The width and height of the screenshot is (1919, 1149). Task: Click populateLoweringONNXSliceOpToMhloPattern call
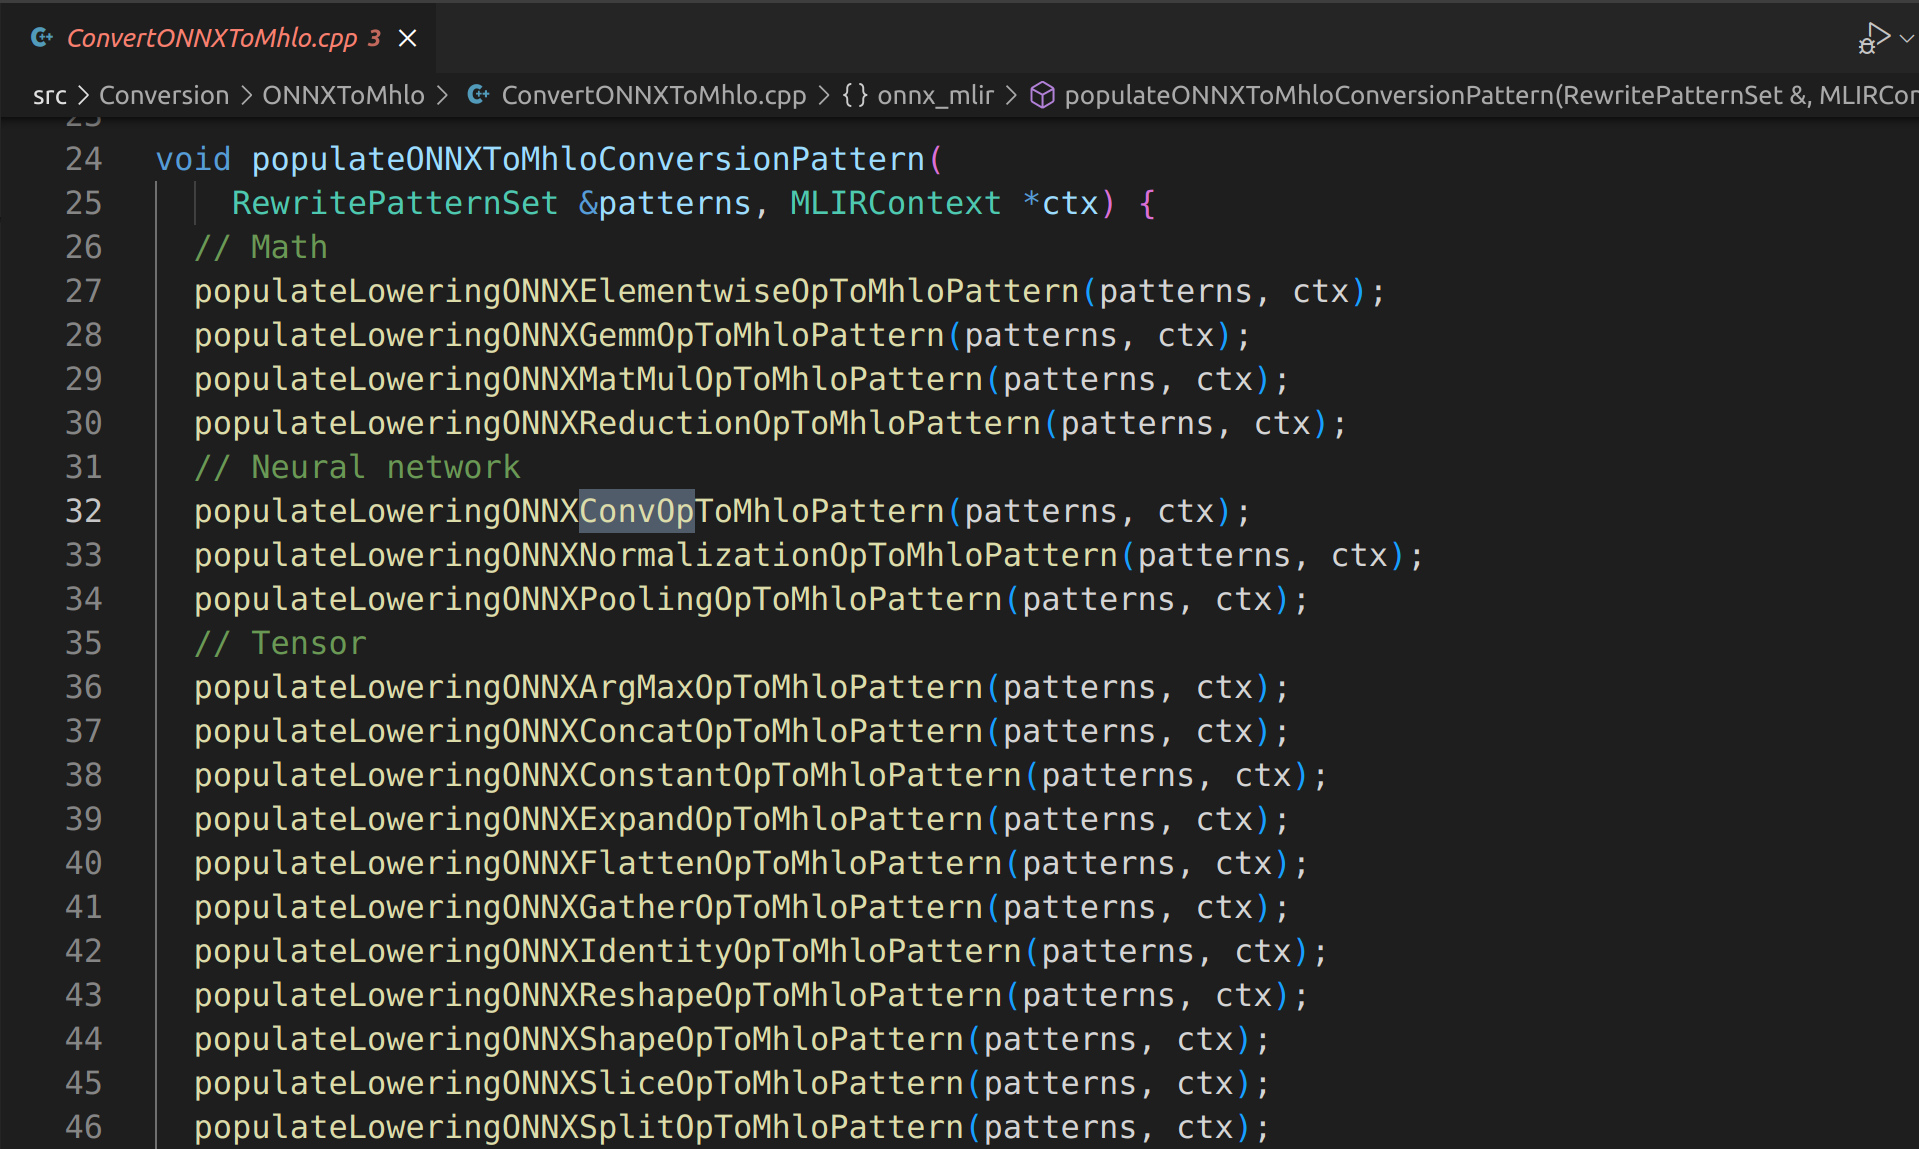coord(579,1083)
